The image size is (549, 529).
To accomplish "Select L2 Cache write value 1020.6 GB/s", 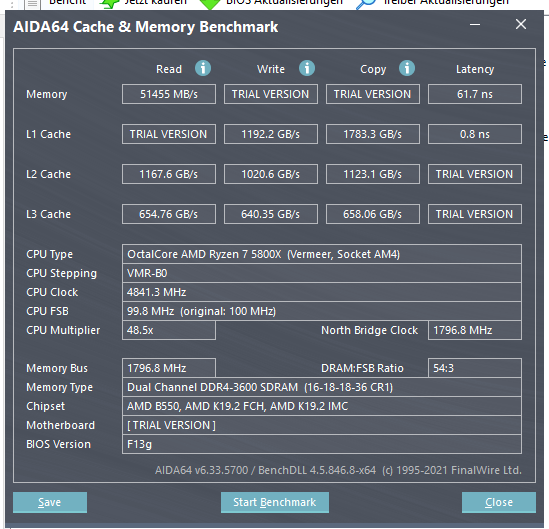I will 271,174.
